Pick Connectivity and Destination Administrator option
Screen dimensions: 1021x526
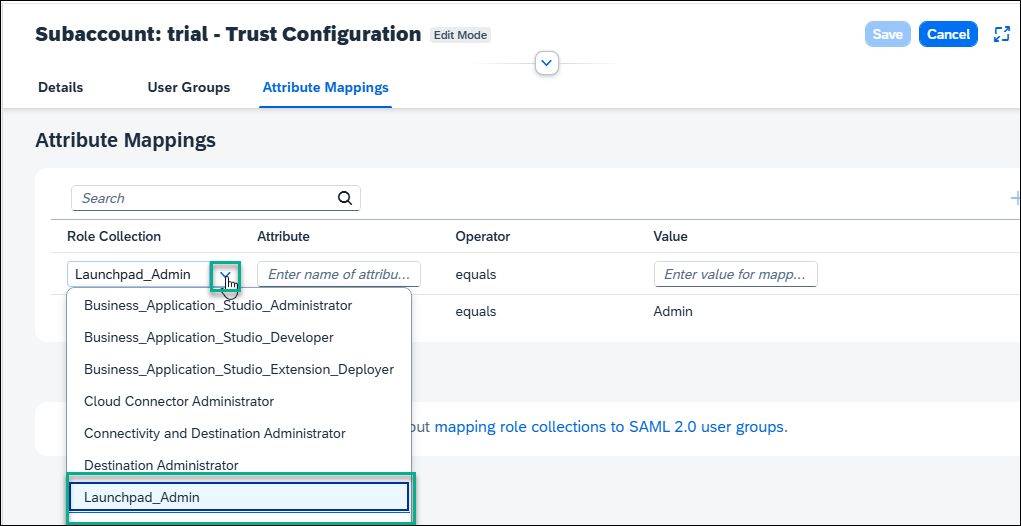pos(239,433)
